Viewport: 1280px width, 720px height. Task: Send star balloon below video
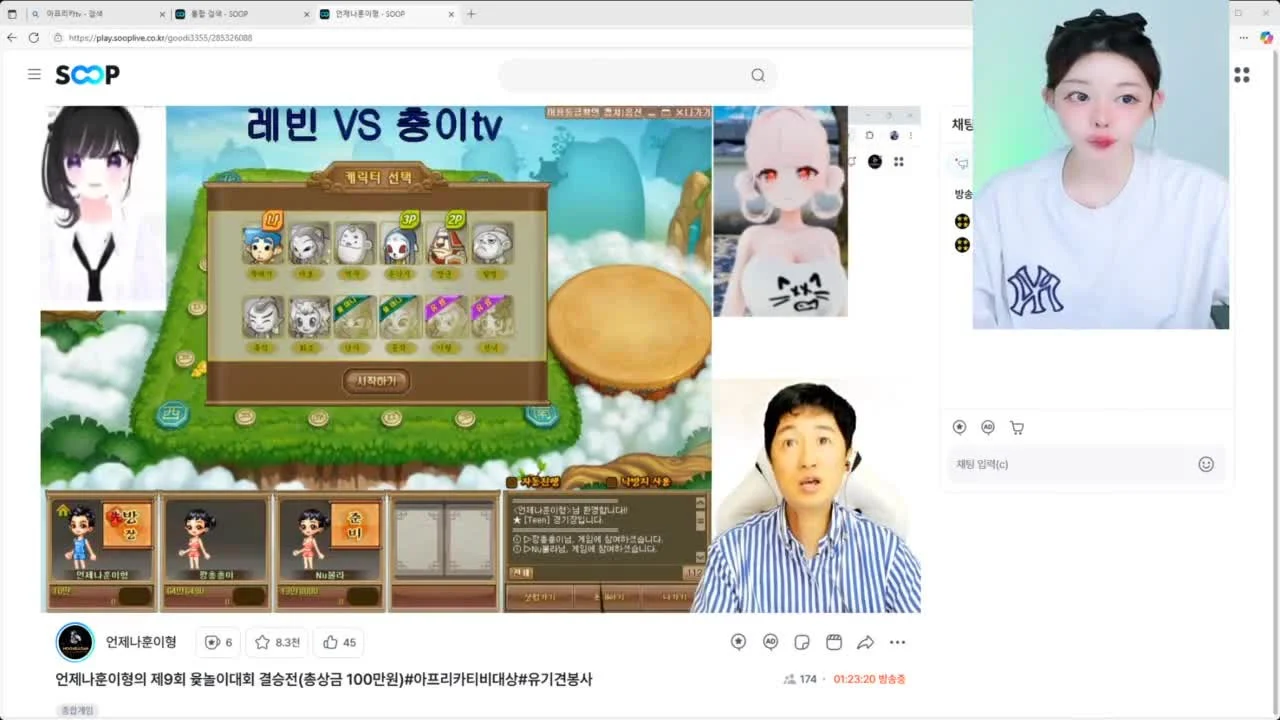738,642
